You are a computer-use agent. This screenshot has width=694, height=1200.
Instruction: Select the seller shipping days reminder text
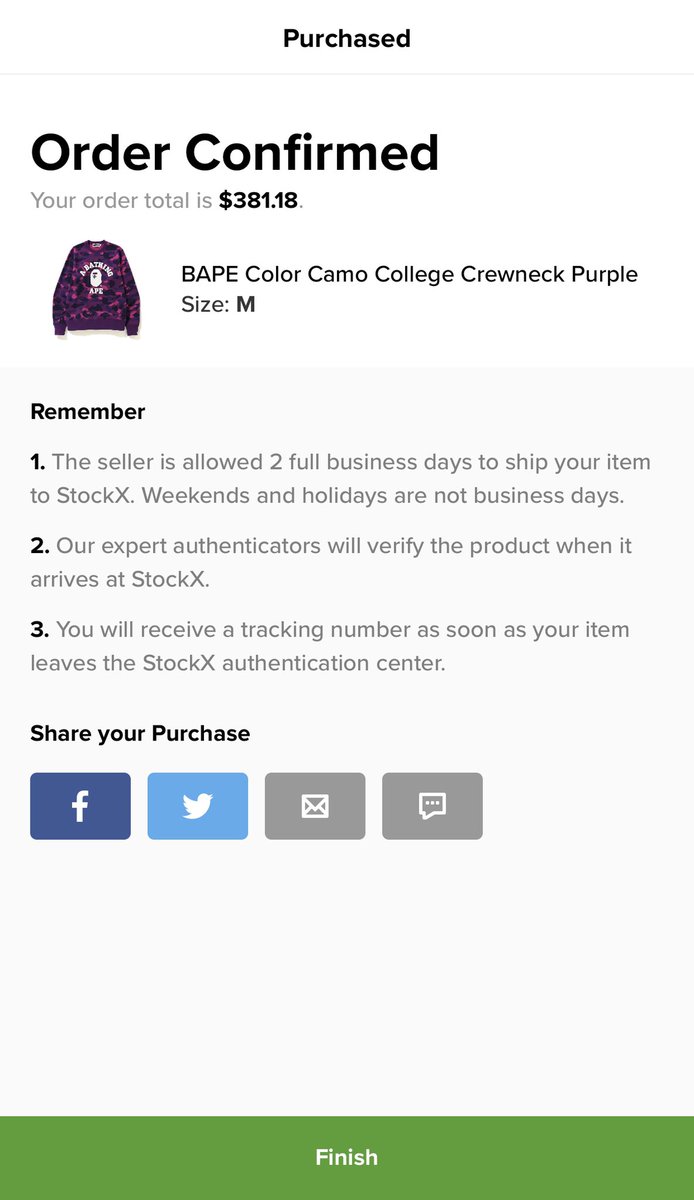(341, 479)
